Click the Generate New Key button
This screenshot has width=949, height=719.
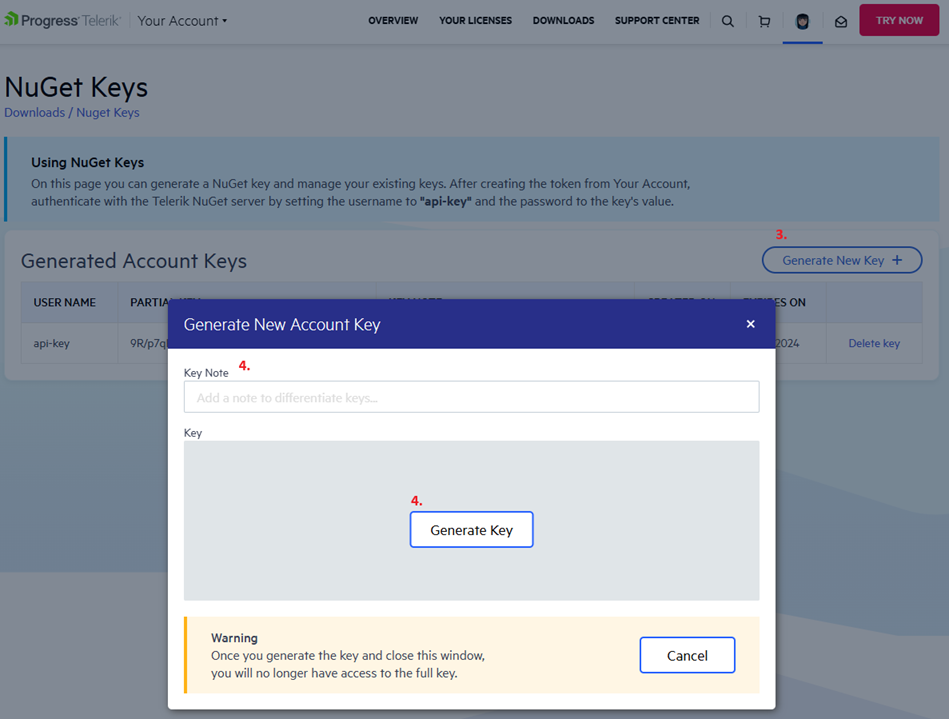[x=842, y=260]
